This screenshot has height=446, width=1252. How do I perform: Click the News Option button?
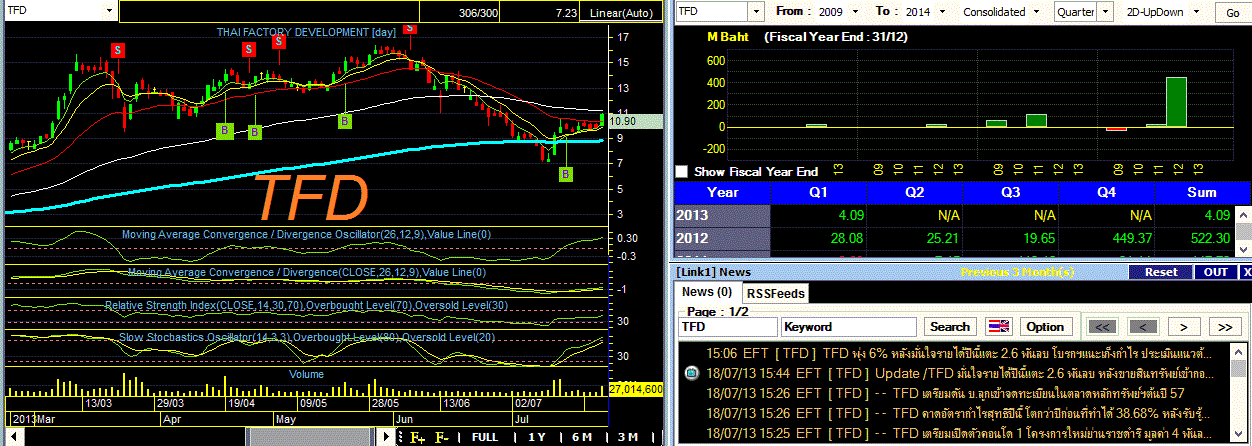pyautogui.click(x=1045, y=327)
